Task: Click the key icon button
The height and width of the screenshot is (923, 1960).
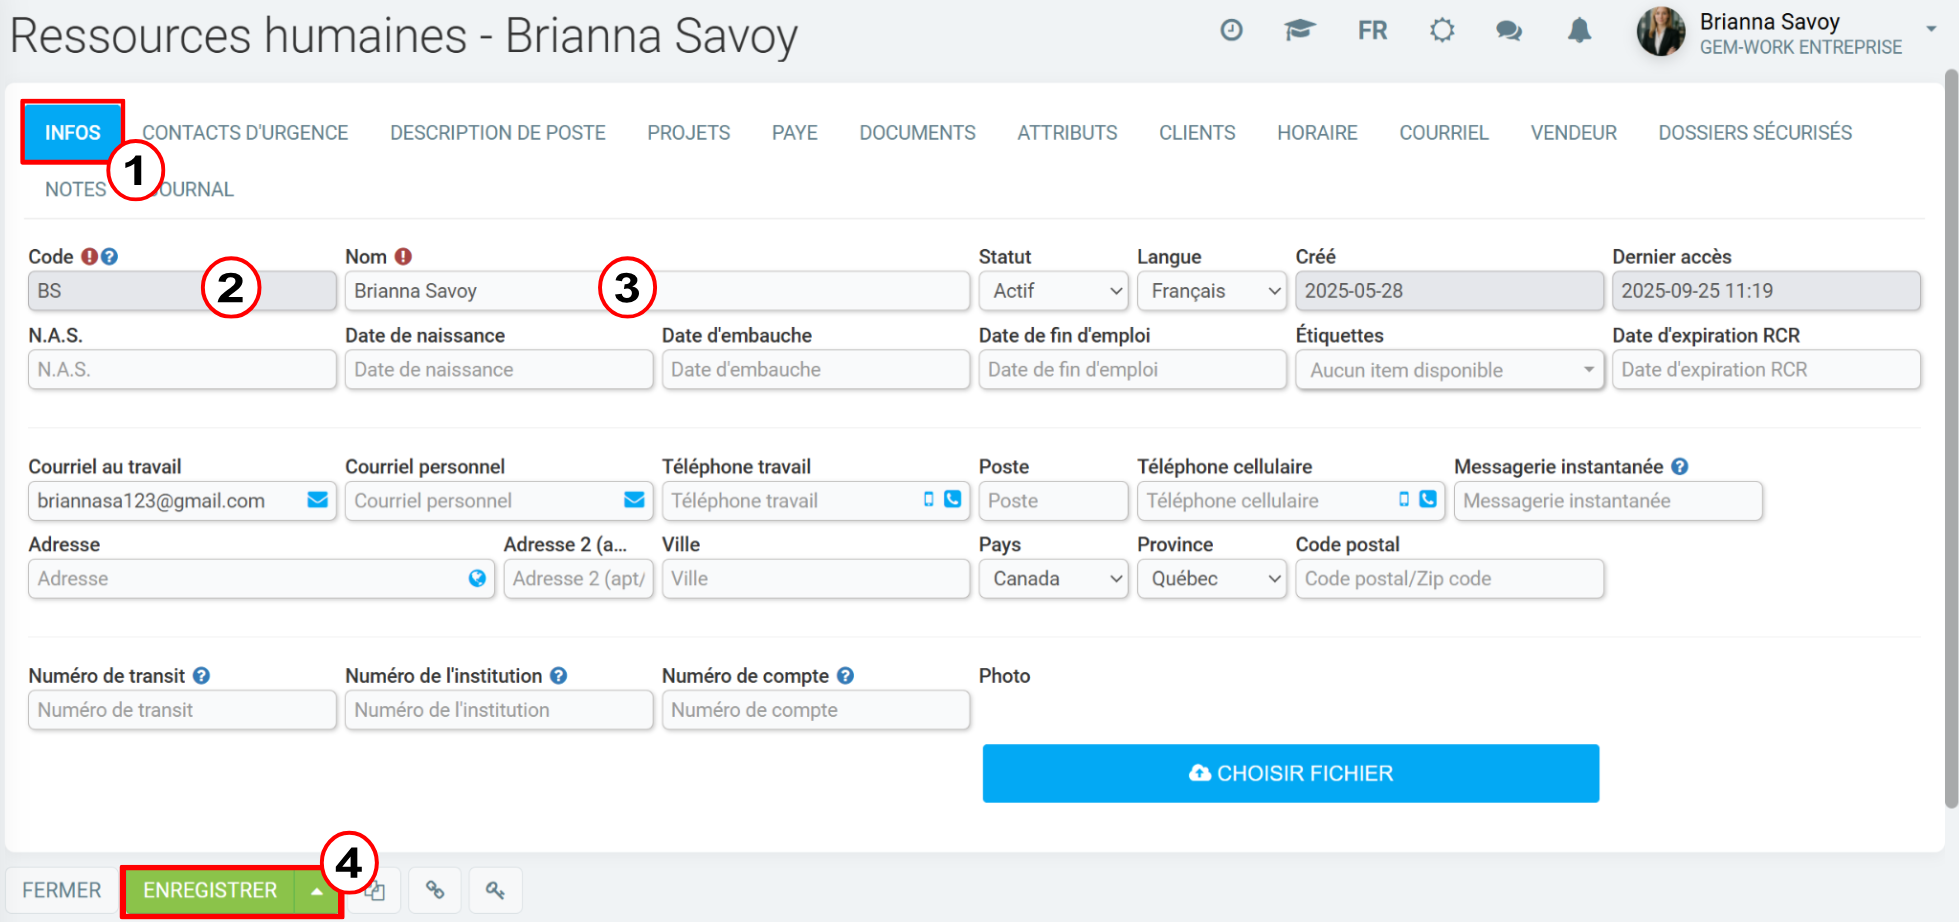Action: [495, 890]
